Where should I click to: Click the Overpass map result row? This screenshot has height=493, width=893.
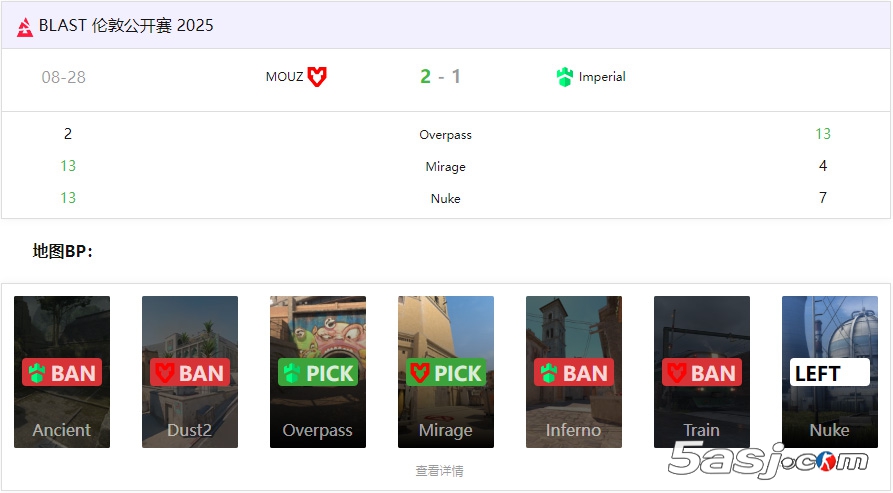[x=446, y=134]
